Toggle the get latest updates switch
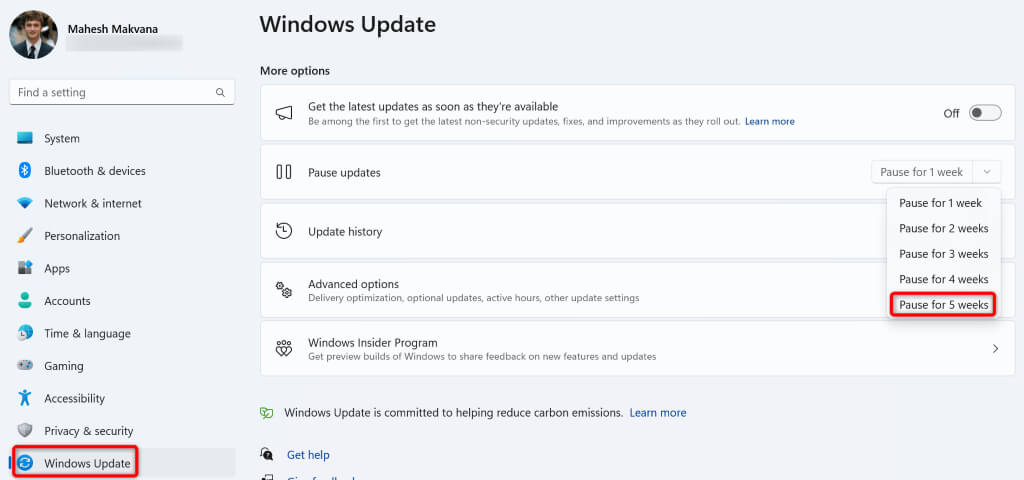1024x480 pixels. [x=984, y=113]
